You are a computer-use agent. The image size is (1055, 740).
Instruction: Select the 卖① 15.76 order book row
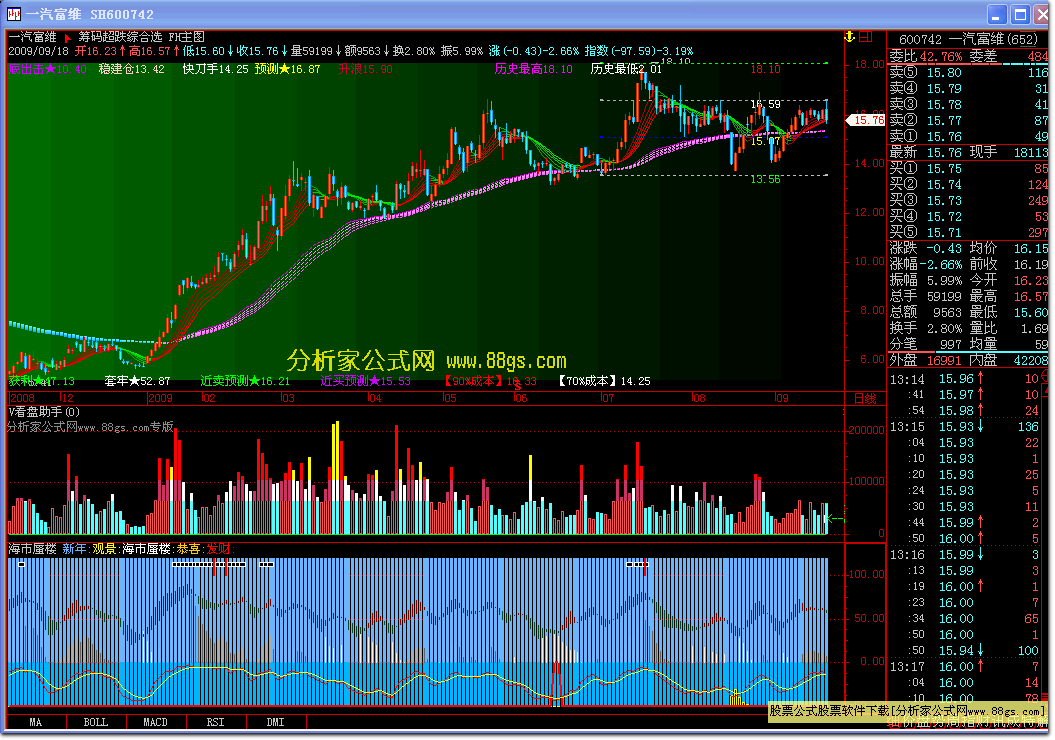968,137
